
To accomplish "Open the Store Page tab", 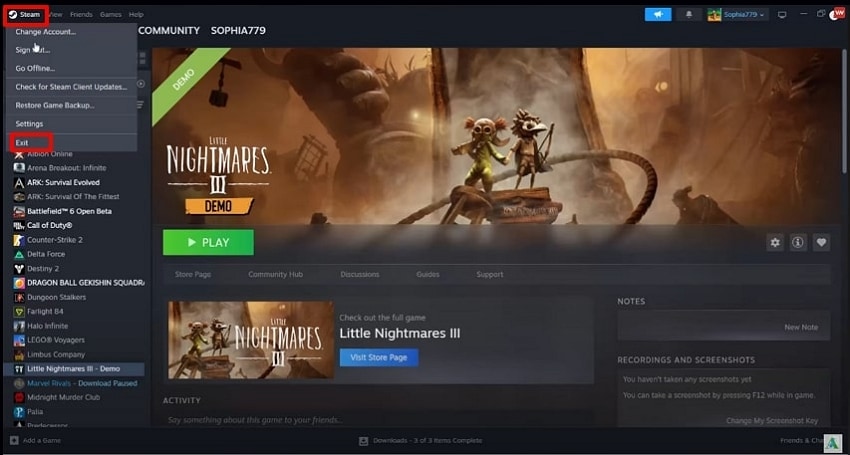I will (x=193, y=274).
